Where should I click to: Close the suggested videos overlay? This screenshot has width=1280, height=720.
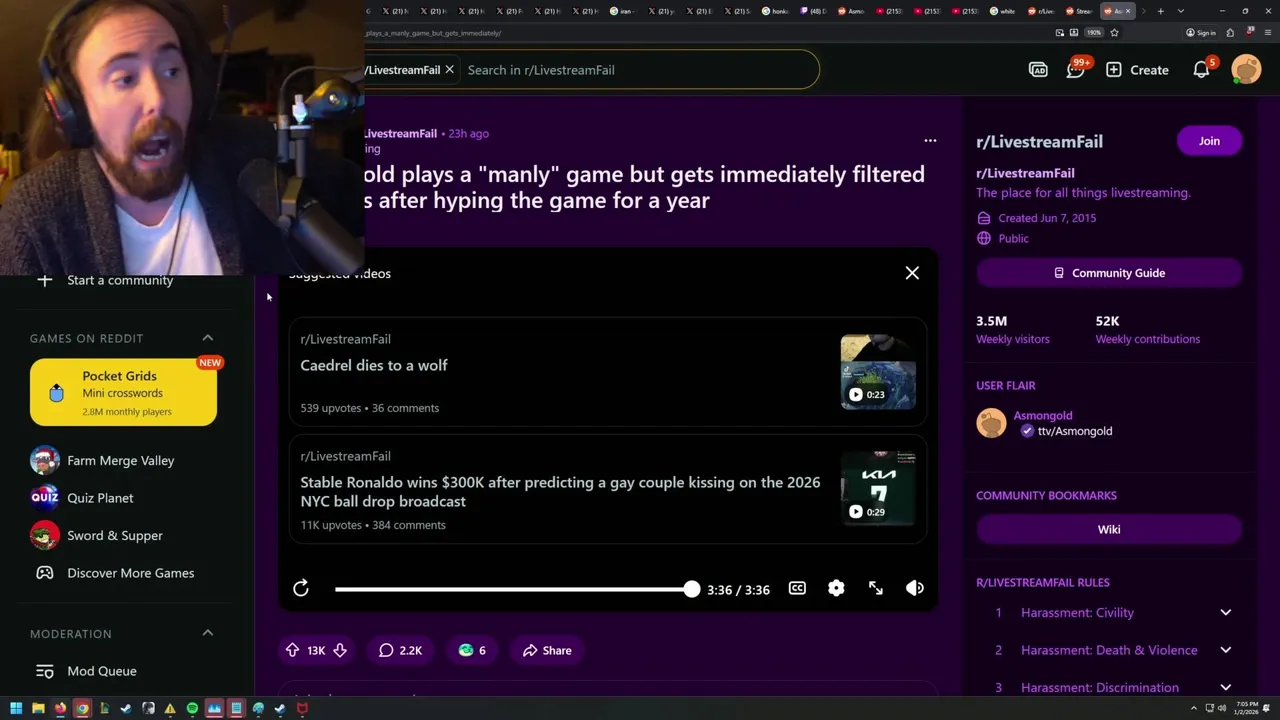click(x=912, y=273)
